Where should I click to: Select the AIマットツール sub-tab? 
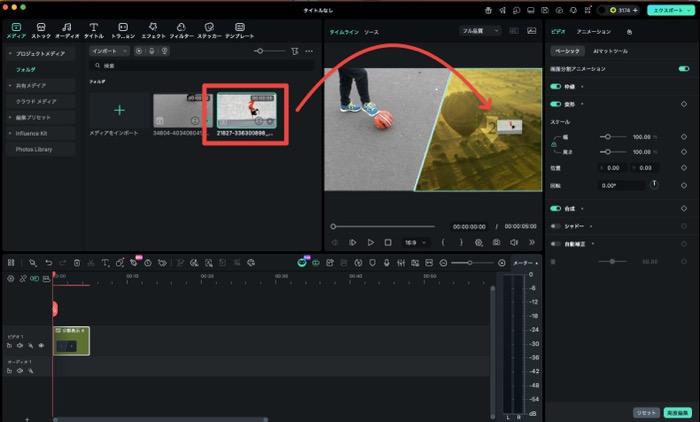(610, 51)
